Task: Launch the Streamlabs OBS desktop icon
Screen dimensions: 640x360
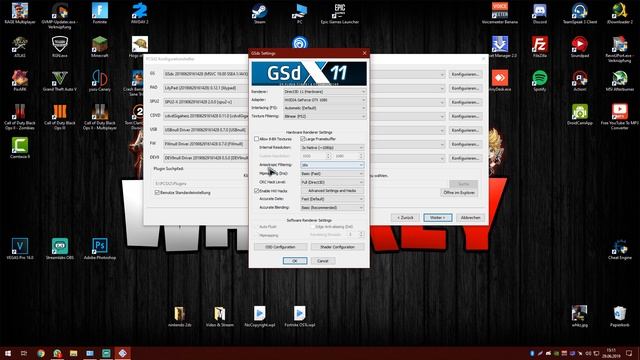Action: tap(60, 249)
